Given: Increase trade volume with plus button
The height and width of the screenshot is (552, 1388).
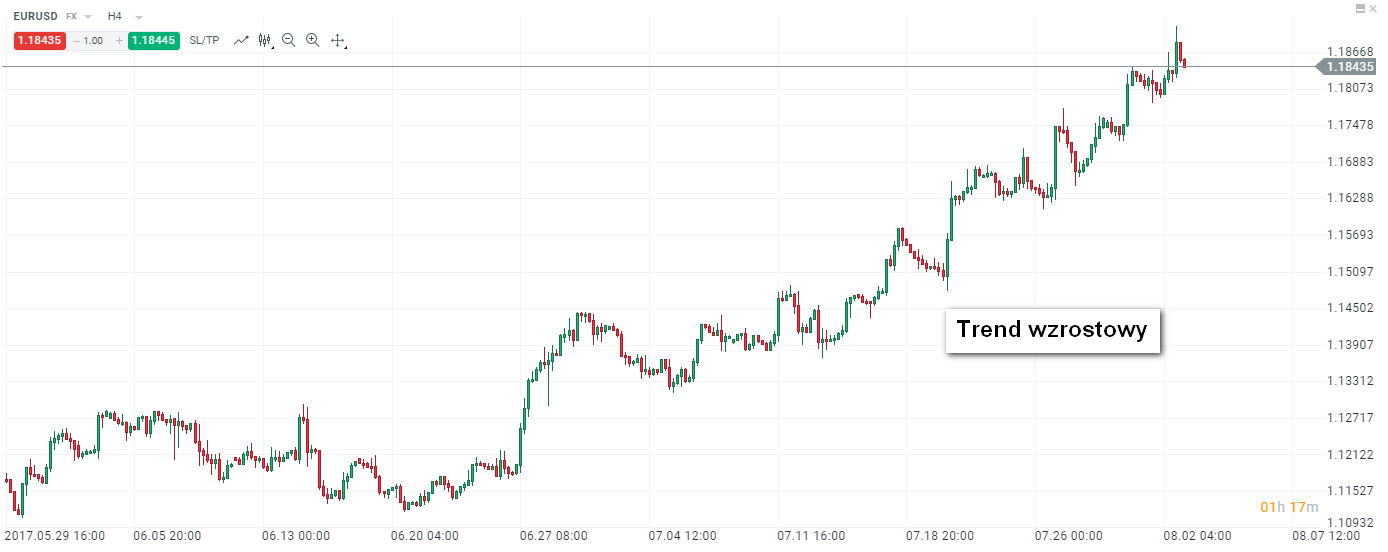Looking at the screenshot, I should point(119,41).
